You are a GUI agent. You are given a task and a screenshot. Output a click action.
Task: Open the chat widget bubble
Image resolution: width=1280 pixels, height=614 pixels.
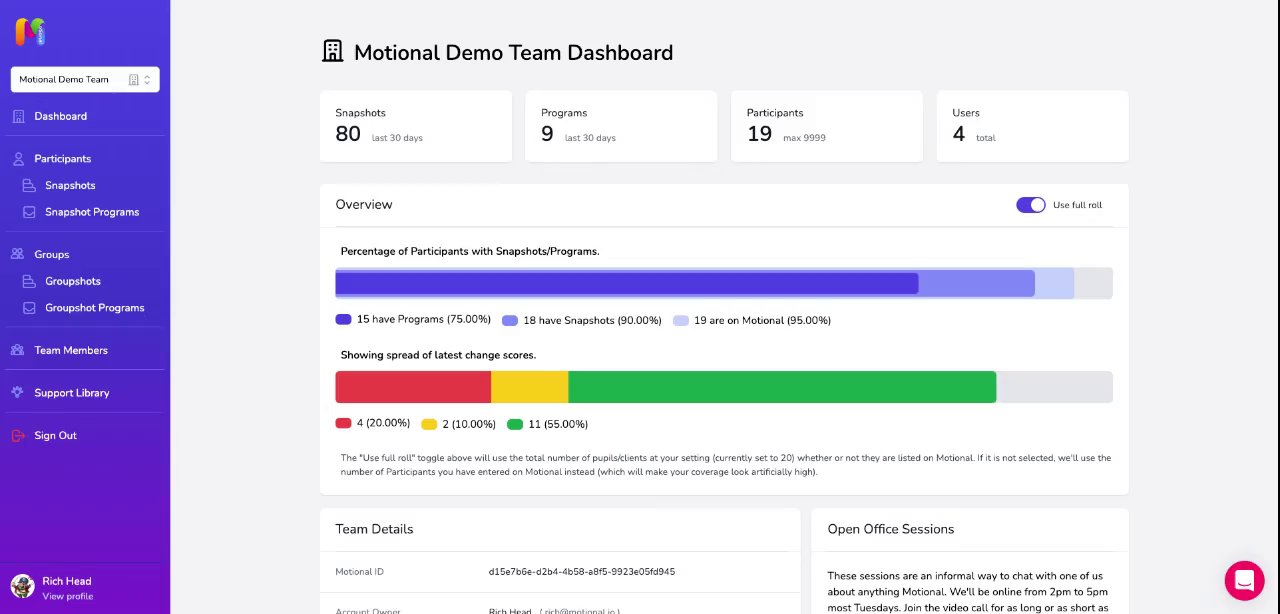[x=1244, y=580]
